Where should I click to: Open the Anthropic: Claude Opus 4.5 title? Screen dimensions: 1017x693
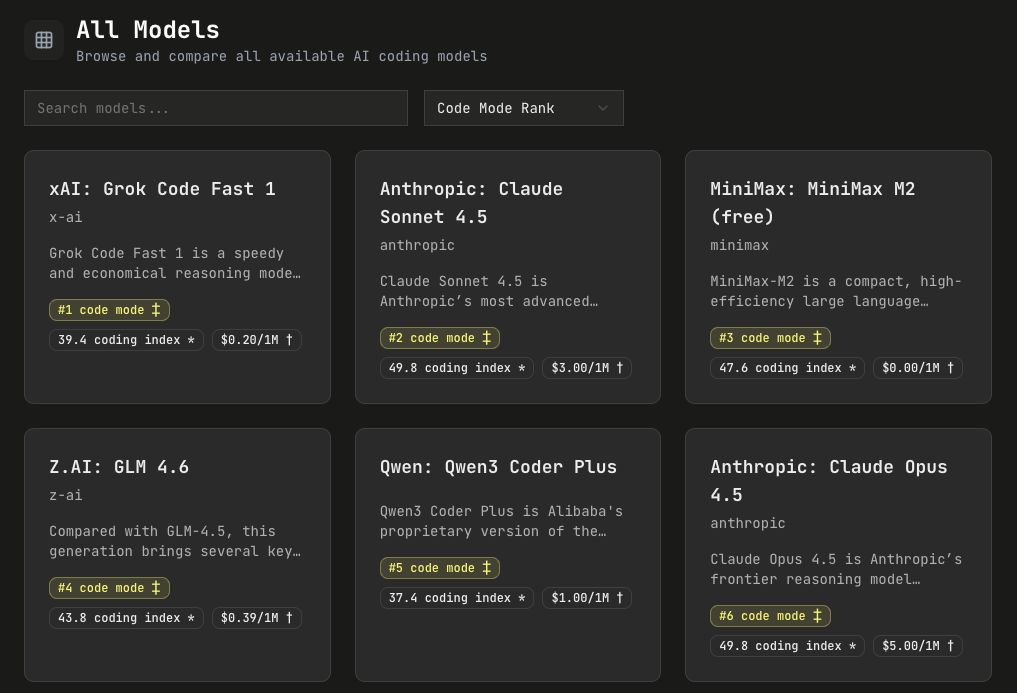[x=828, y=480]
